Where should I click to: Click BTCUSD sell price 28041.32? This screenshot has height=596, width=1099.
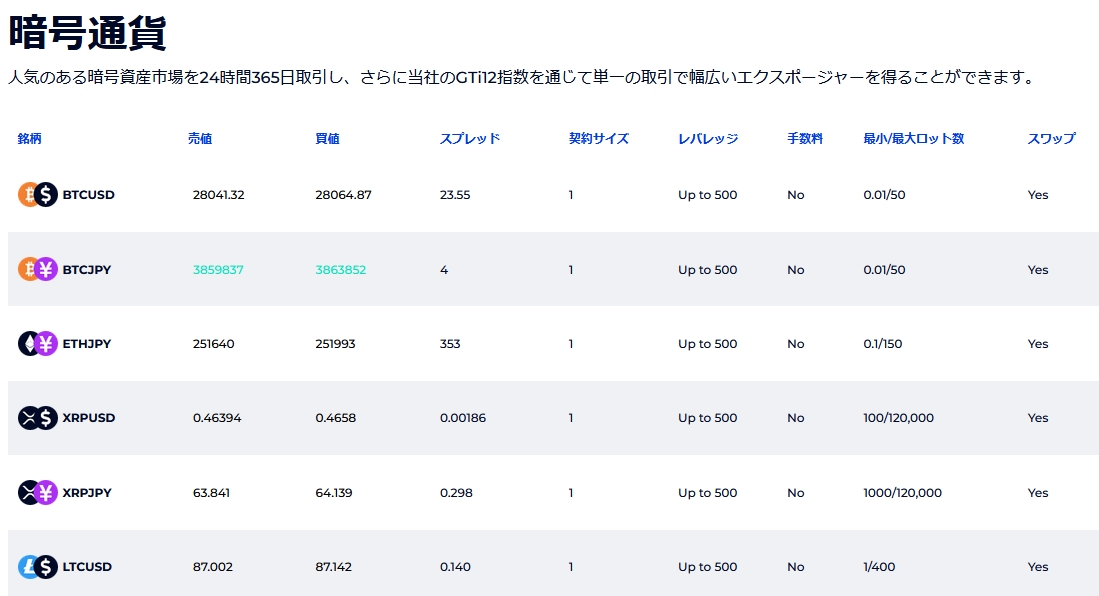coord(219,195)
